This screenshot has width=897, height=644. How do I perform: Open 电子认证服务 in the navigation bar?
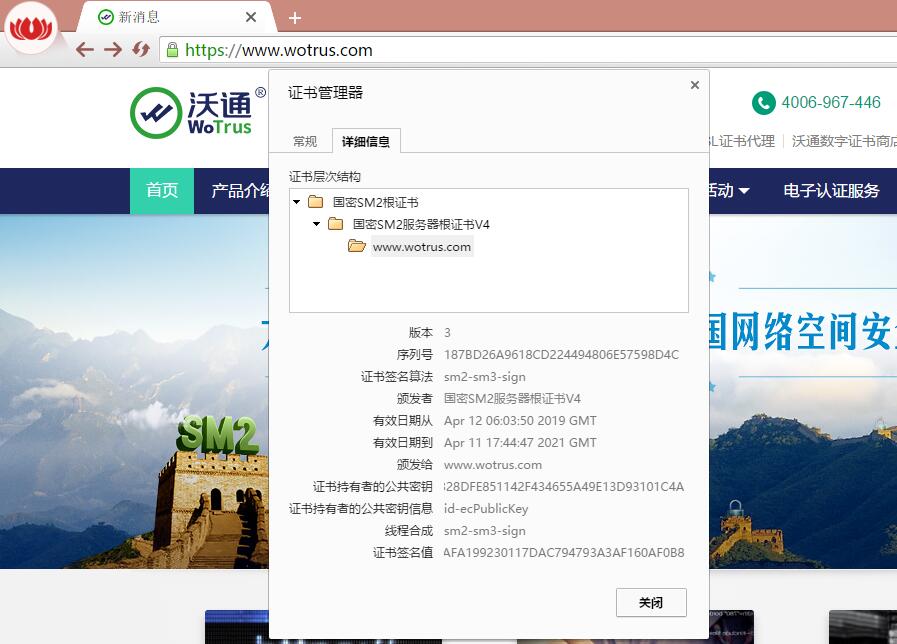click(831, 191)
